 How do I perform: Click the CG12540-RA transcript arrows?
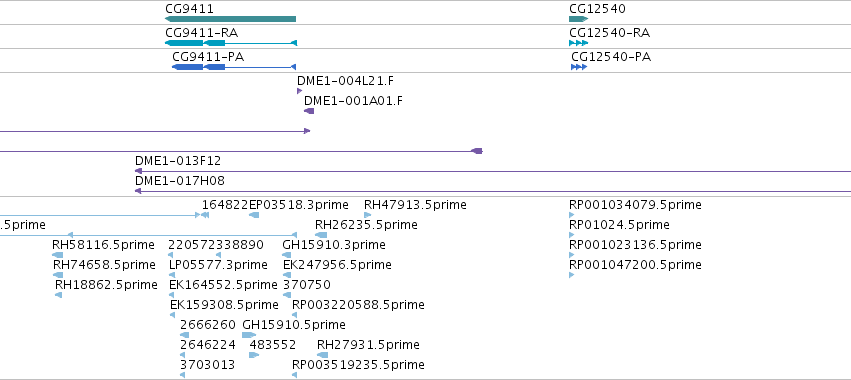[x=579, y=43]
